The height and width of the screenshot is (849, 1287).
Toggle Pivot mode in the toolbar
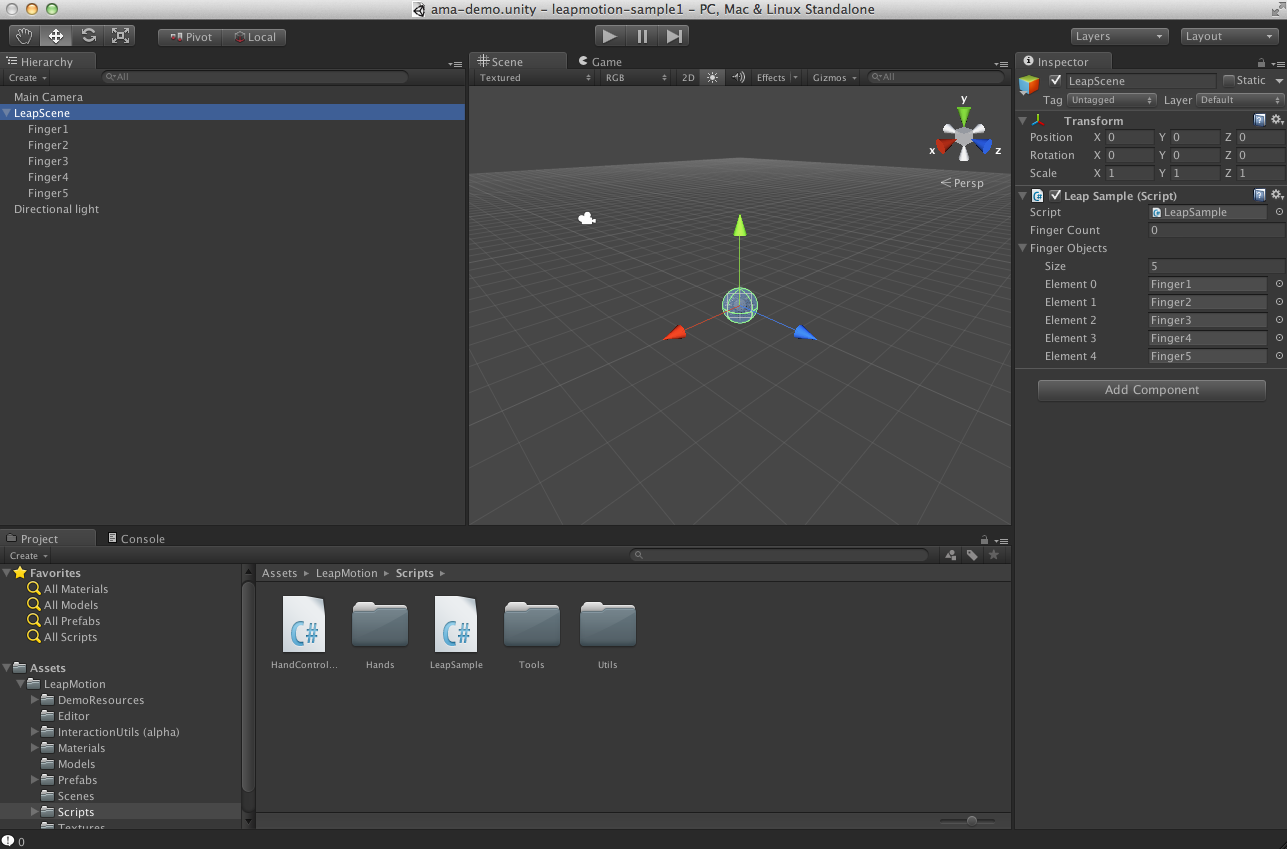pyautogui.click(x=188, y=36)
